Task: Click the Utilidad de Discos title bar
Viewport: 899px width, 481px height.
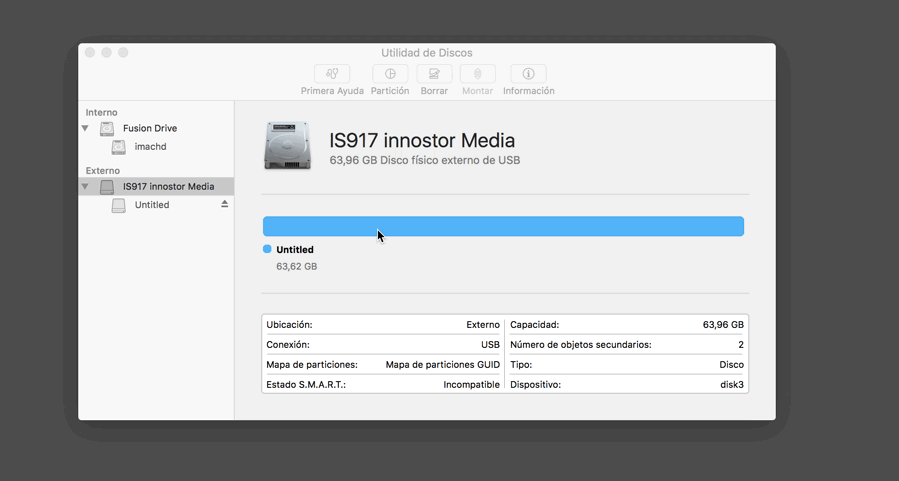Action: (427, 53)
